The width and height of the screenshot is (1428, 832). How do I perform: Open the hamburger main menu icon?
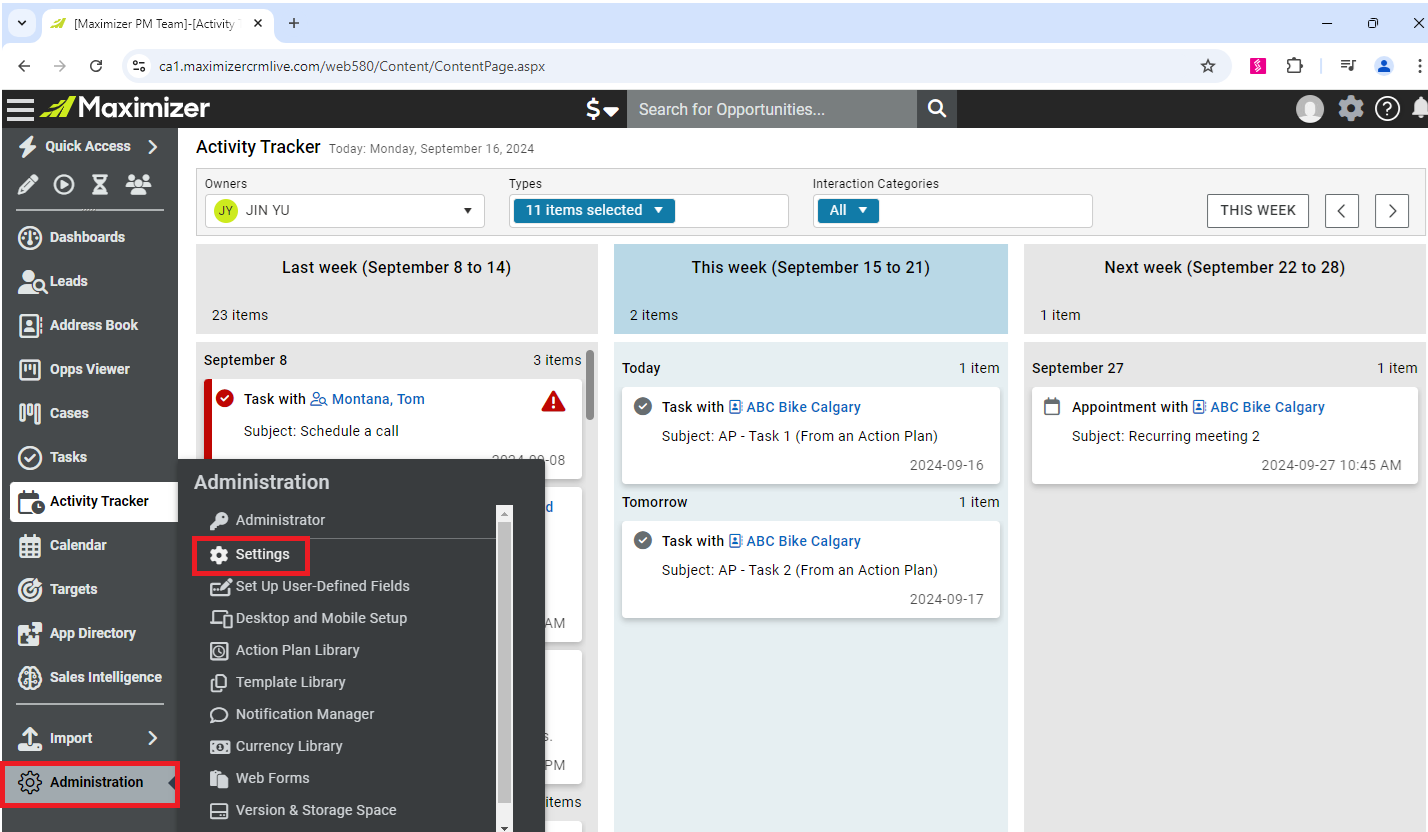(x=20, y=109)
